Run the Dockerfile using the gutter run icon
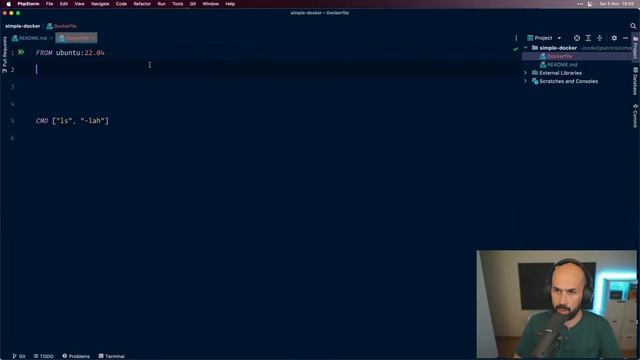 click(21, 52)
